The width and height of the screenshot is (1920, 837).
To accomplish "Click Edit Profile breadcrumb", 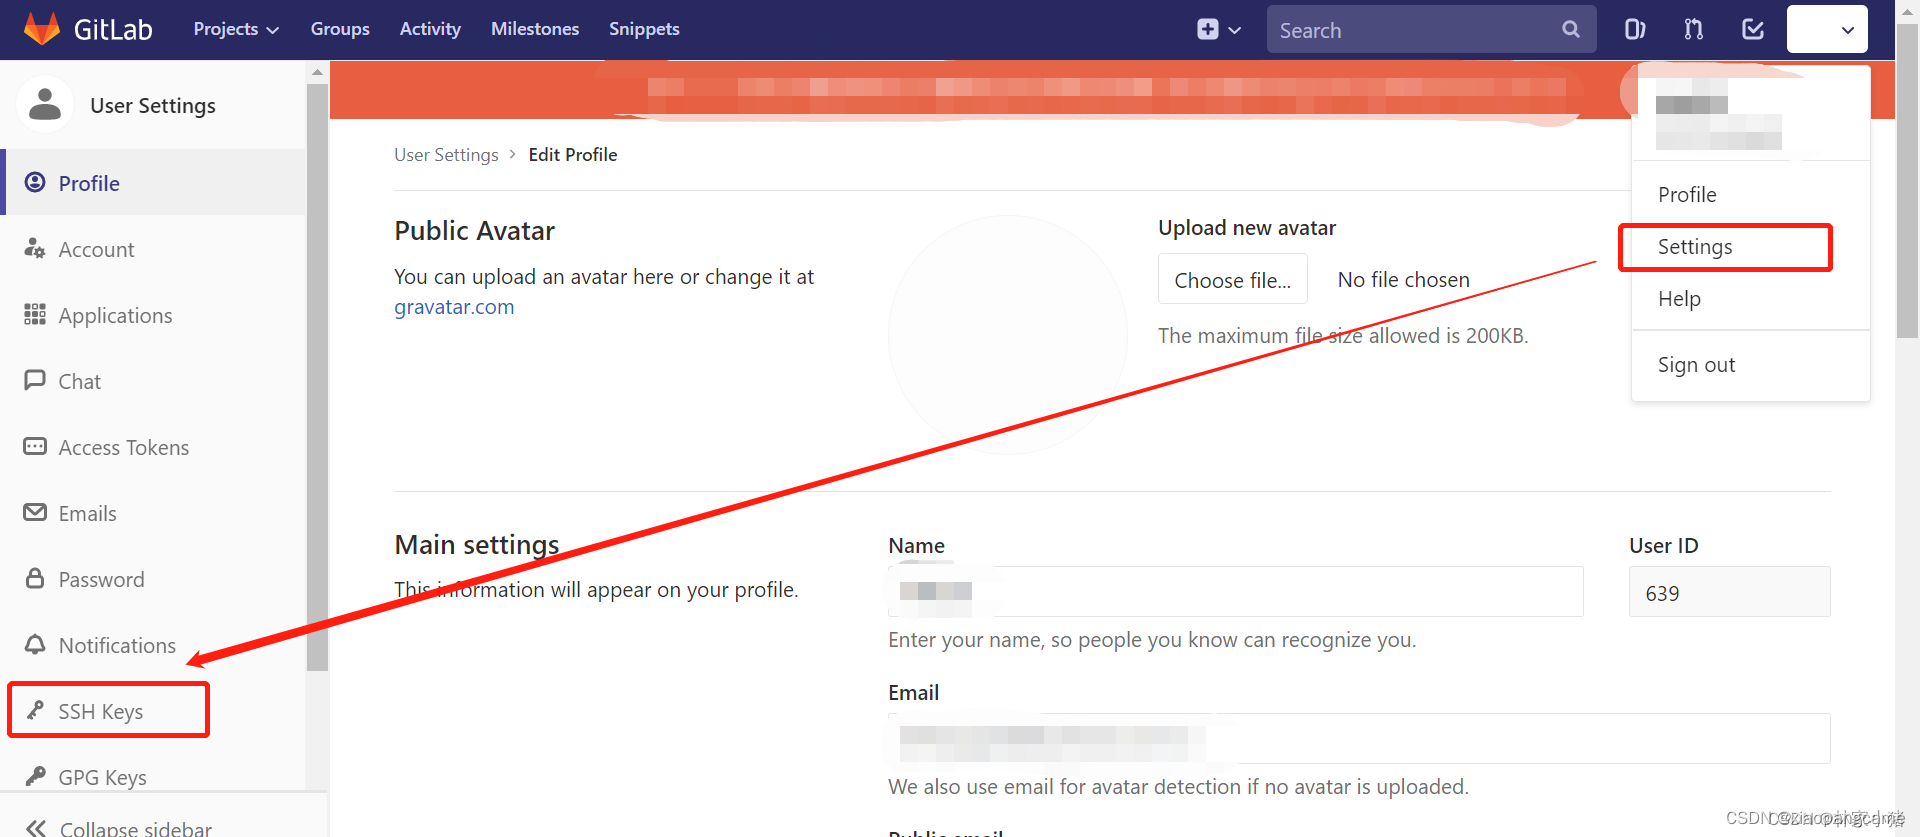I will [x=573, y=155].
